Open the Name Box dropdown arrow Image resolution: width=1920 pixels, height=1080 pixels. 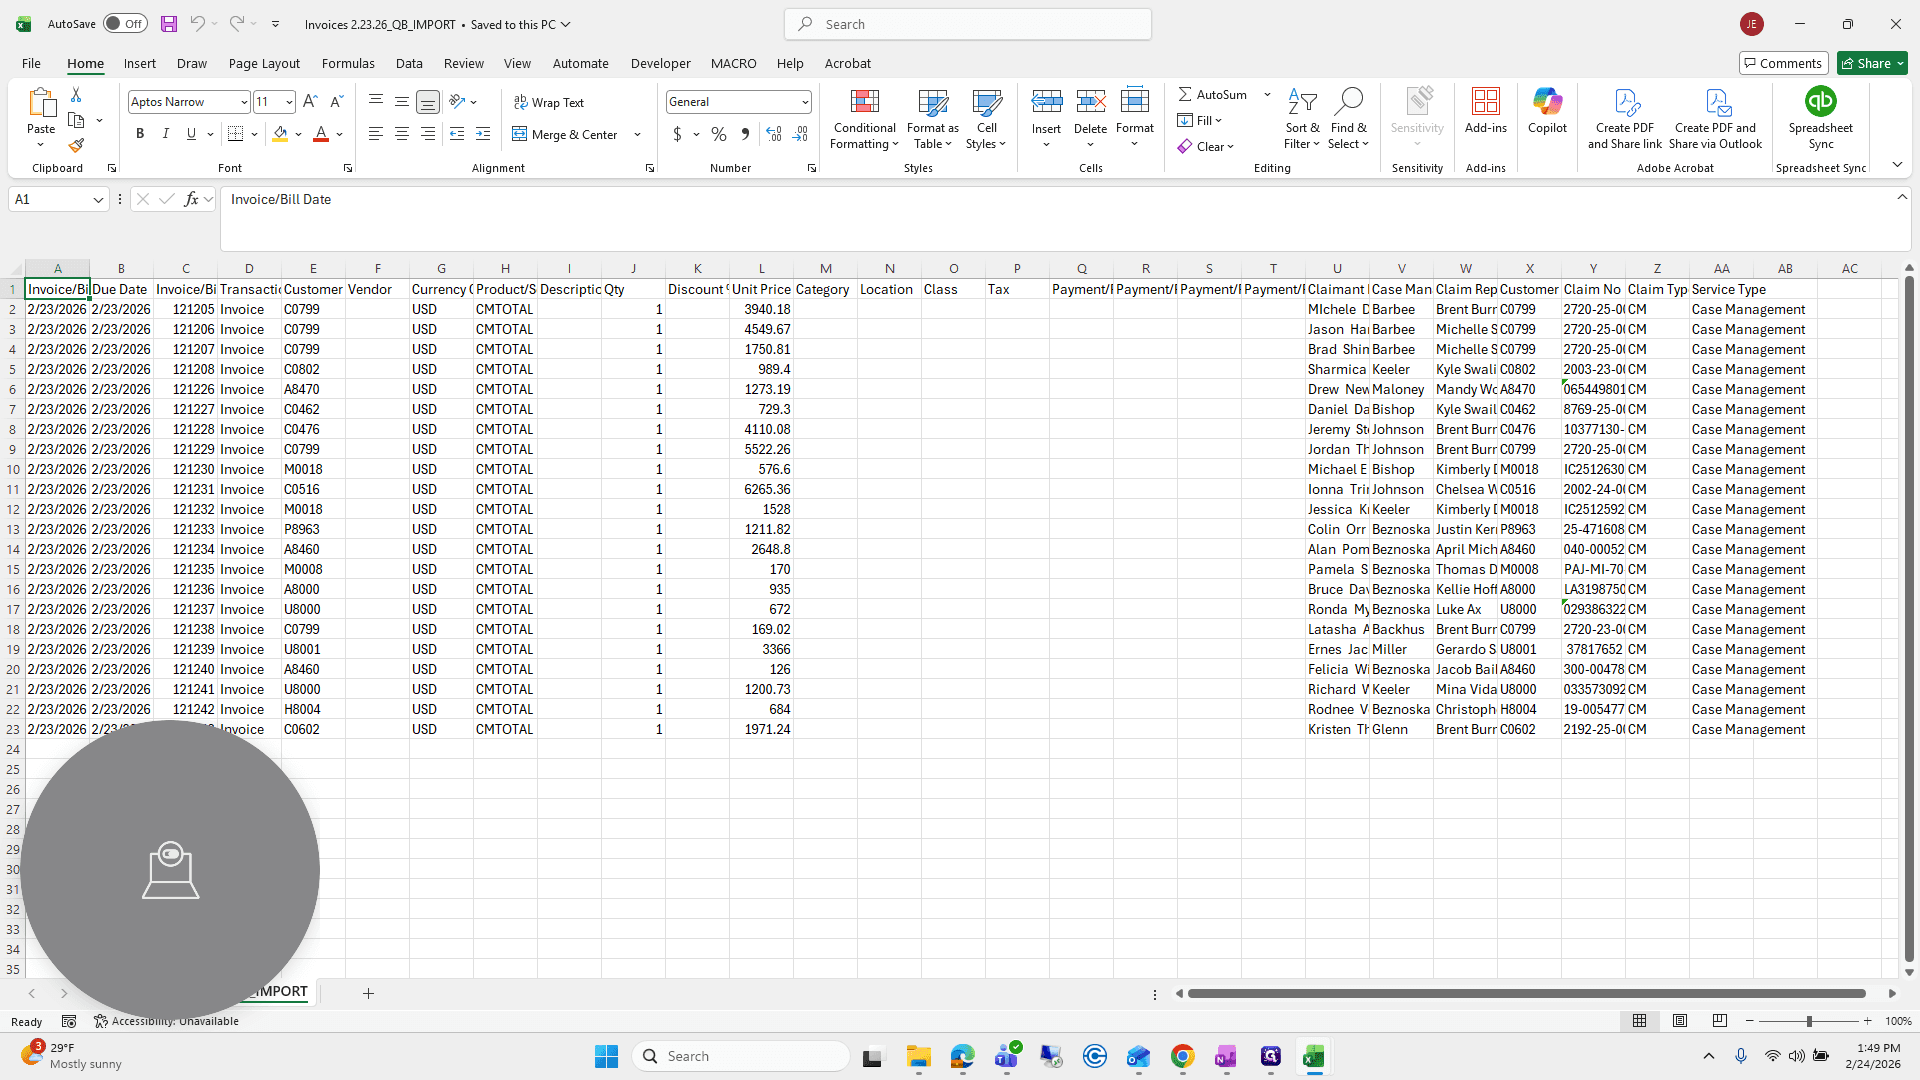(x=98, y=200)
